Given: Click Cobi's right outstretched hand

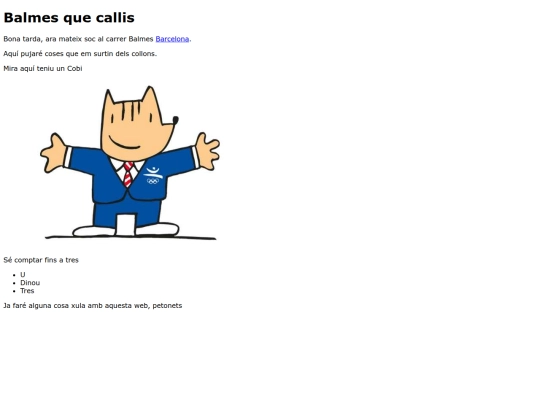Looking at the screenshot, I should click(207, 151).
